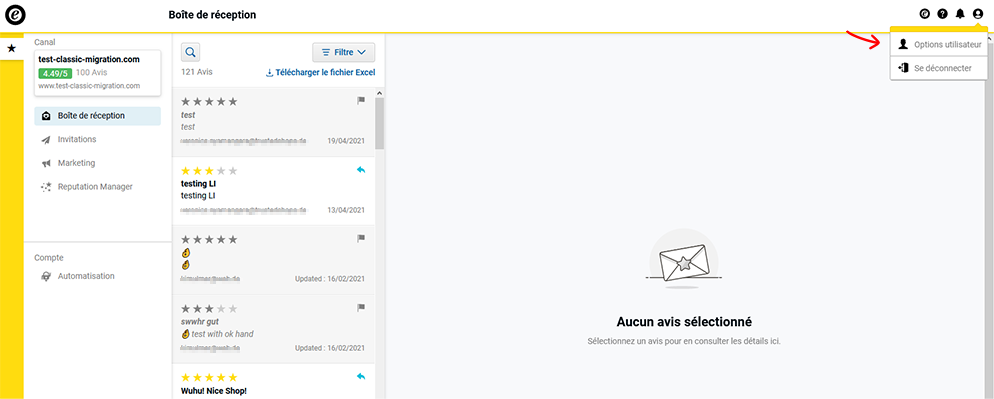
Task: Click the Invitations paper plane icon
Action: tap(46, 140)
